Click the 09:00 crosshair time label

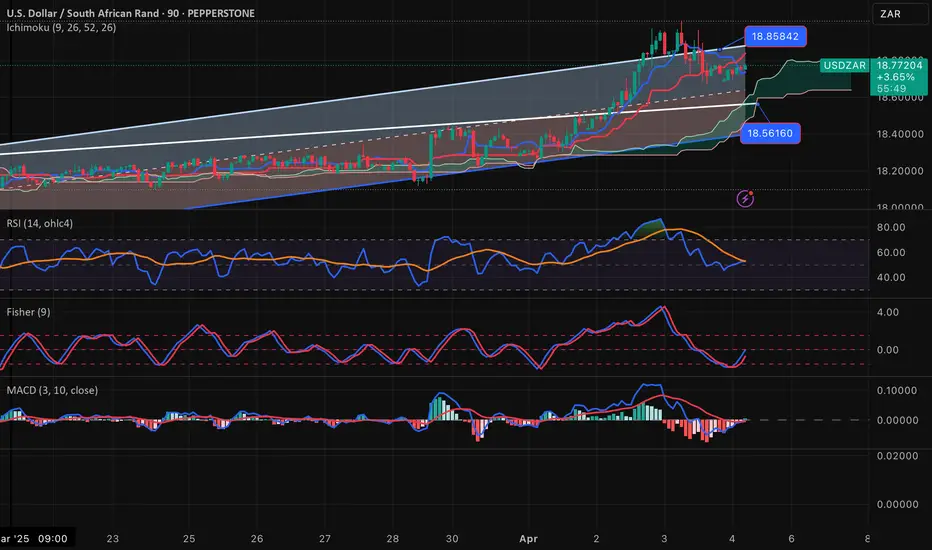[x=52, y=539]
